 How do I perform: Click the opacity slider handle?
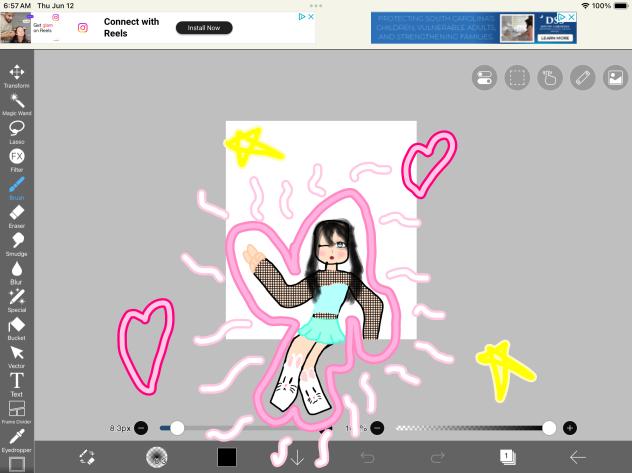[x=549, y=428]
